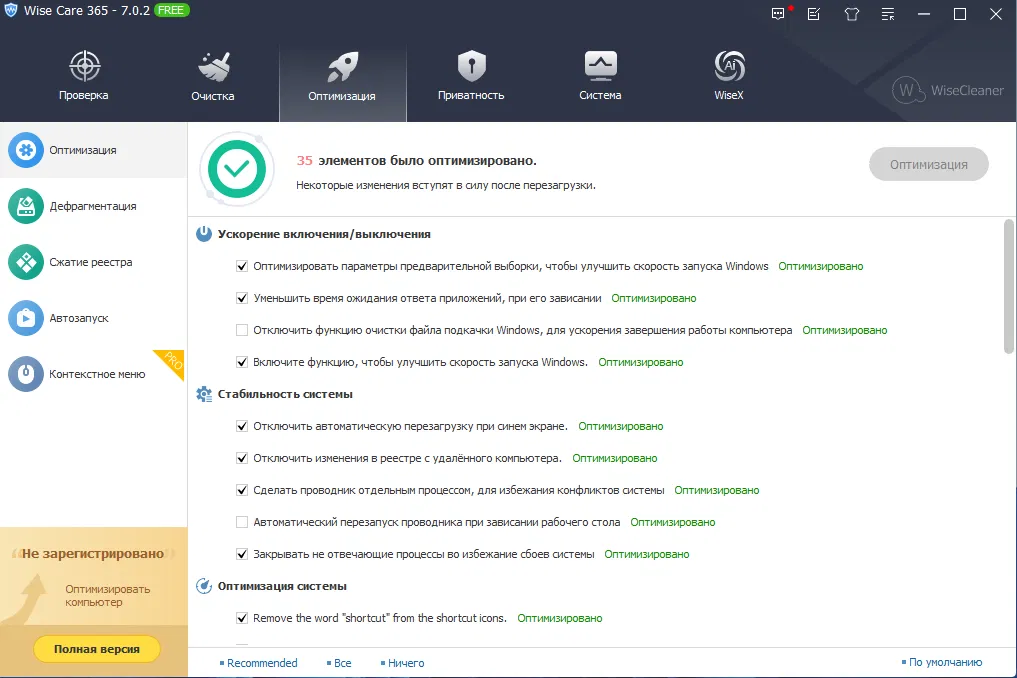Screen dimensions: 1017x678
Task: Click the Стабильность системы heading
Action: click(285, 394)
